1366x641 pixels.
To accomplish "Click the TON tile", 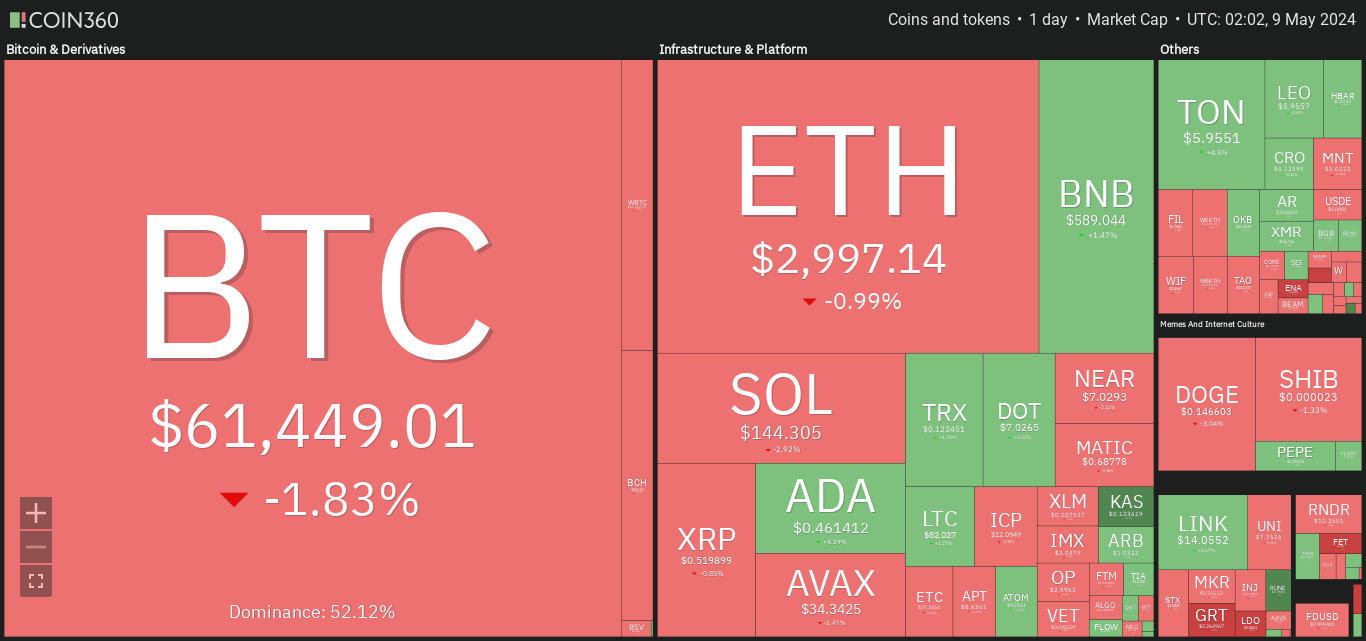I will click(x=1211, y=124).
